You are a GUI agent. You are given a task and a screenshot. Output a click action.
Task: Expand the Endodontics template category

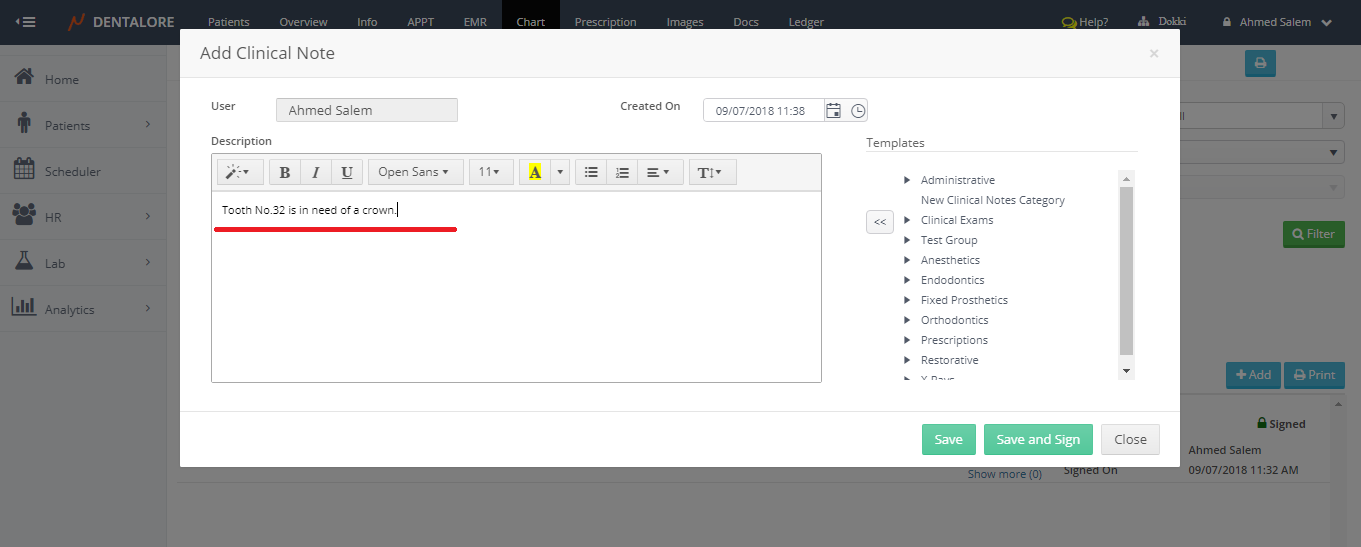[x=907, y=280]
